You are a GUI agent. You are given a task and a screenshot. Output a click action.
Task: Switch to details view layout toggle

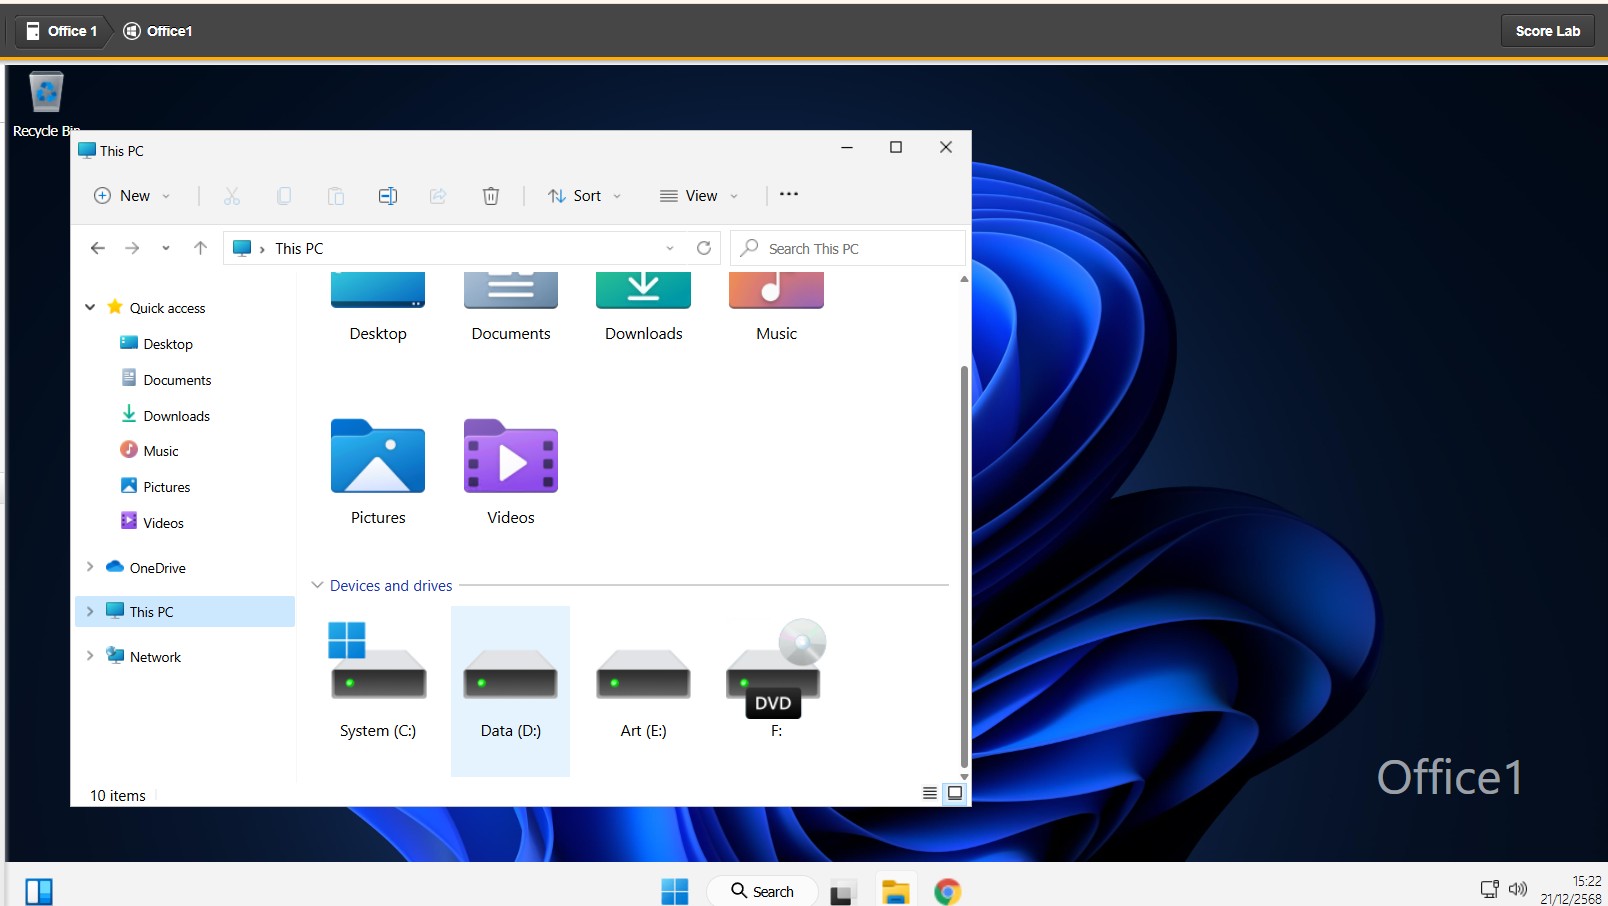pos(929,793)
